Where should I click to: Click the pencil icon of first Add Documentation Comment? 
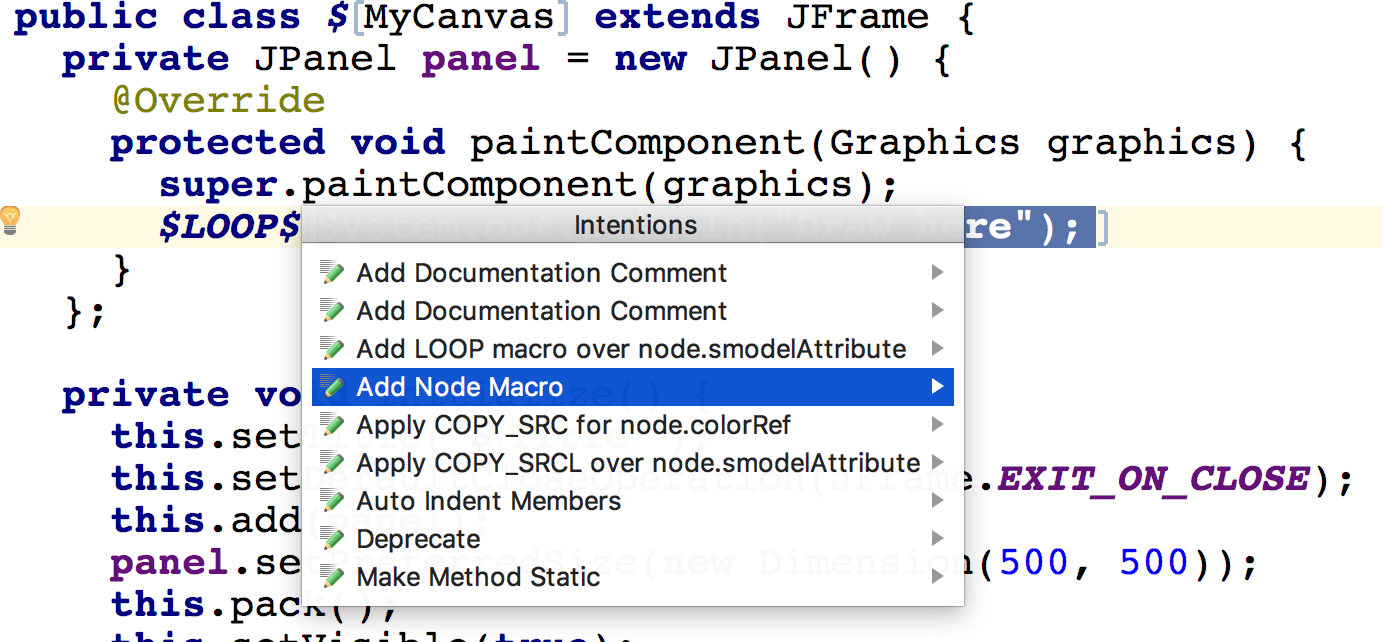click(332, 273)
